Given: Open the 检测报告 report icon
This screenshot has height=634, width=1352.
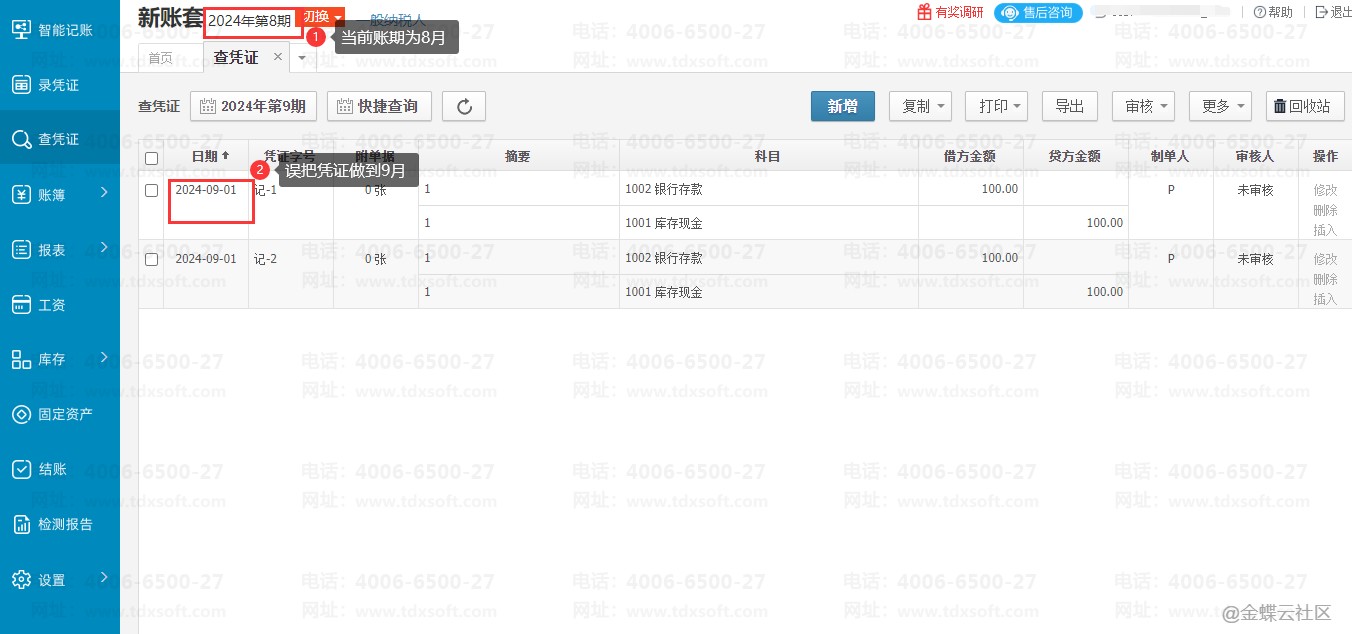Looking at the screenshot, I should click(21, 524).
